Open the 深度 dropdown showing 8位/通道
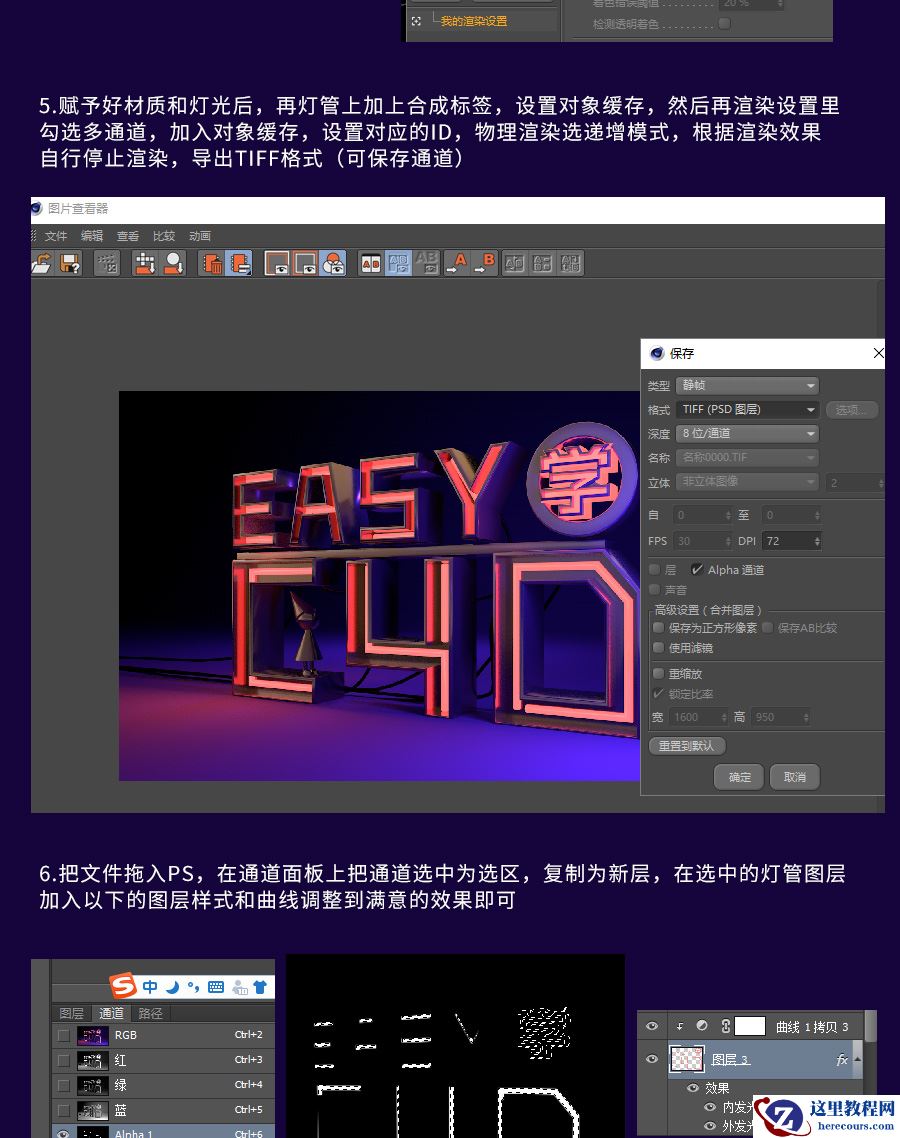 pyautogui.click(x=747, y=434)
